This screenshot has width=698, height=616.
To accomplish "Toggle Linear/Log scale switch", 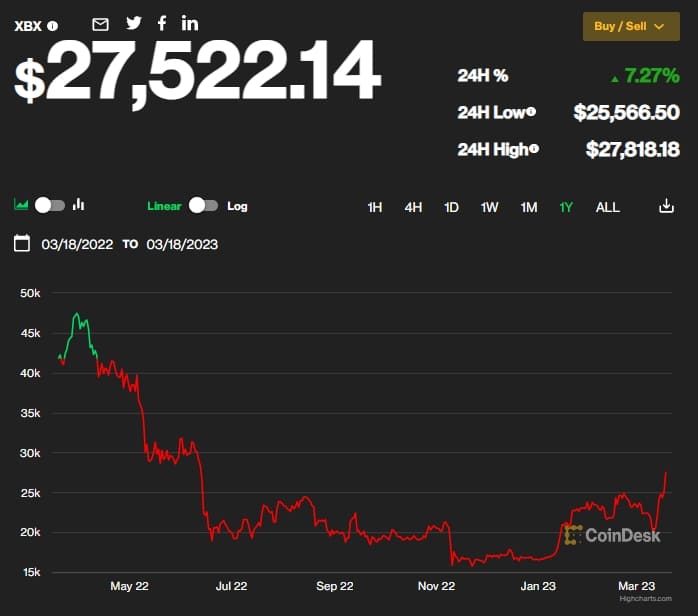I will click(203, 205).
